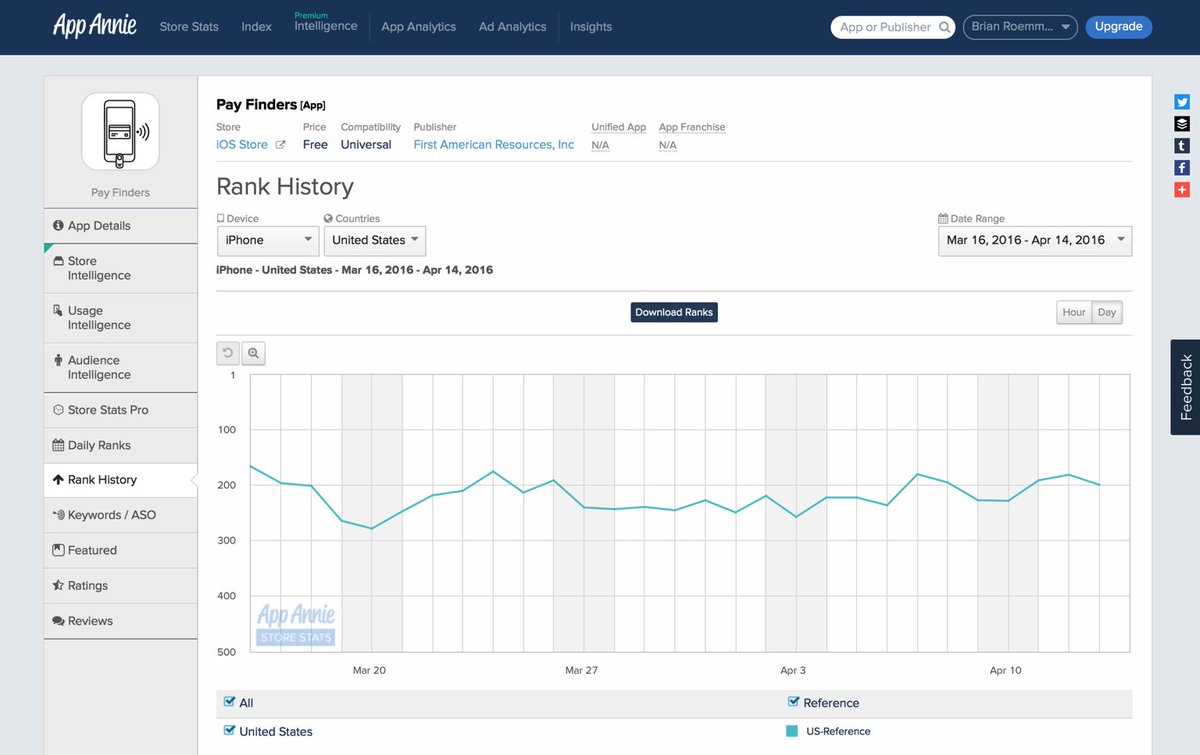Screen dimensions: 1200x755
Task: Click the Mar 27 x-axis label
Action: tap(581, 670)
